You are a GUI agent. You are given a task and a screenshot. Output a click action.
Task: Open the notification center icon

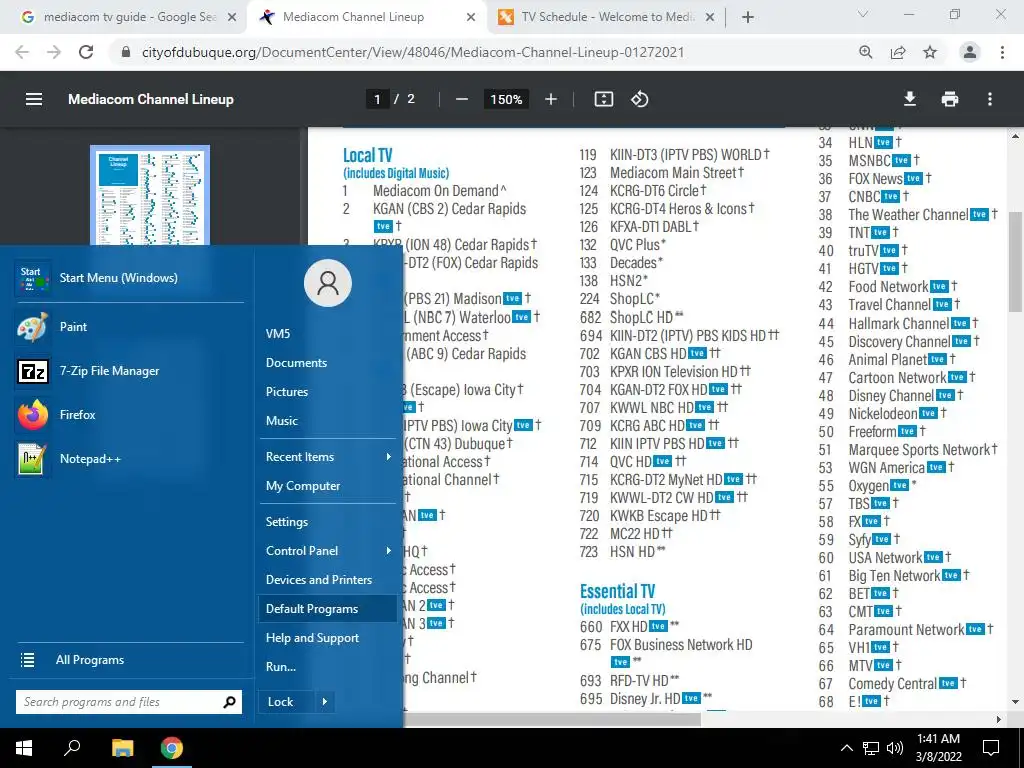pos(991,748)
